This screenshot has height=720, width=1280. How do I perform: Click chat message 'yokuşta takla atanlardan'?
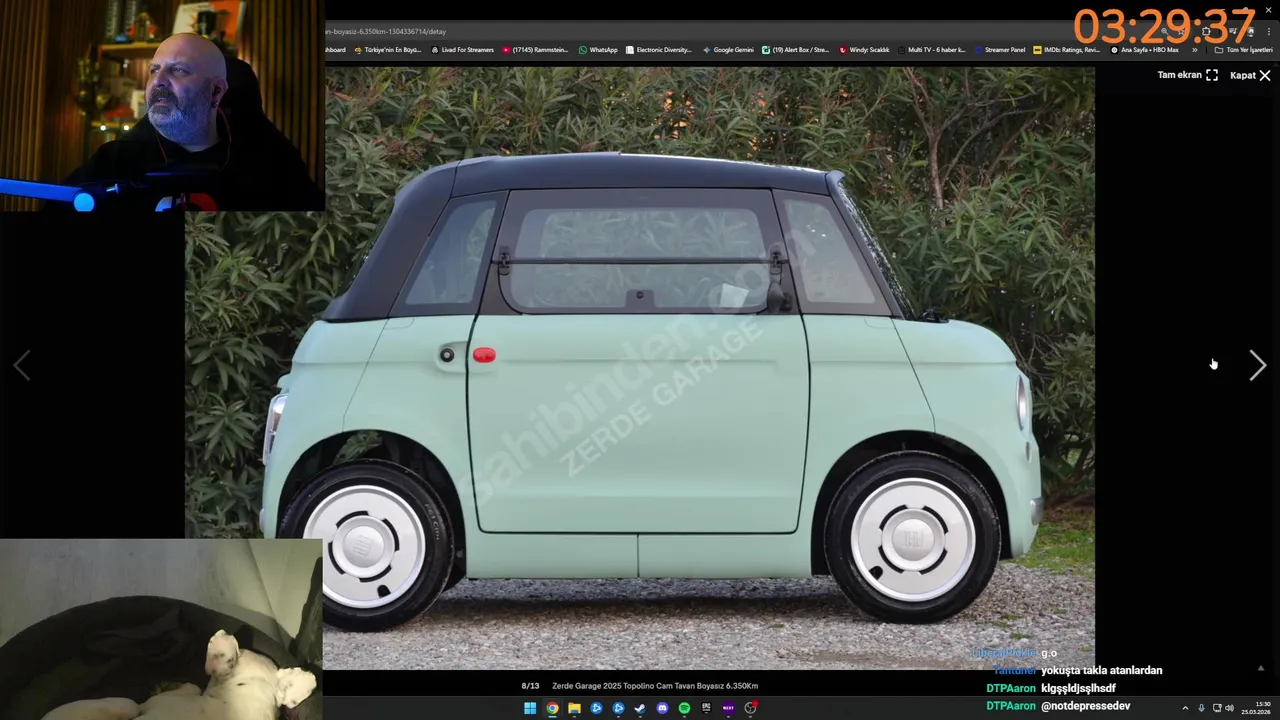tap(1101, 670)
